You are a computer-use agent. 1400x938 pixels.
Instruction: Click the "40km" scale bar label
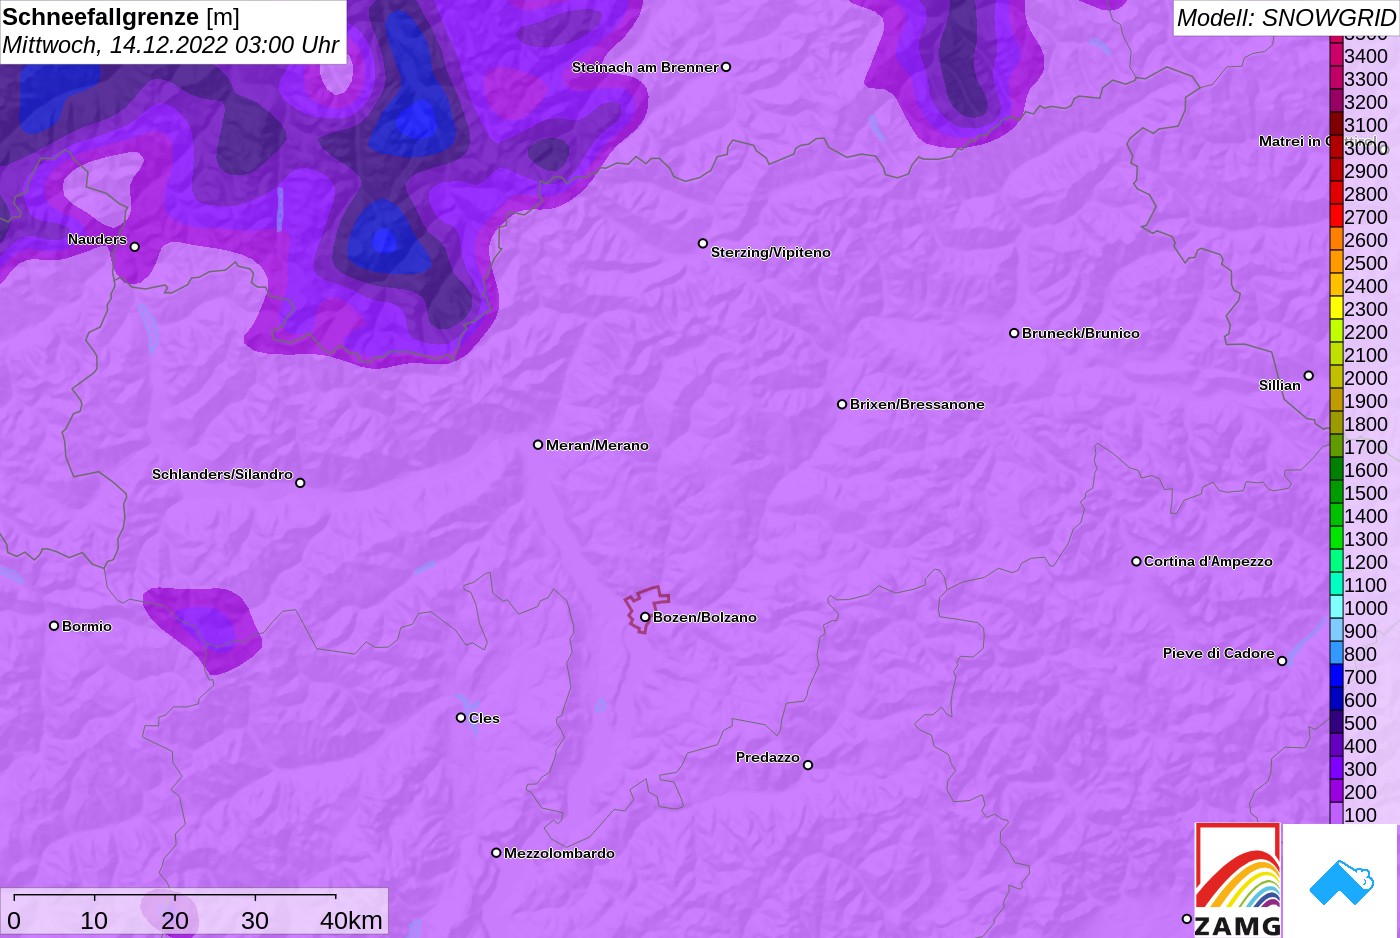[x=351, y=920]
